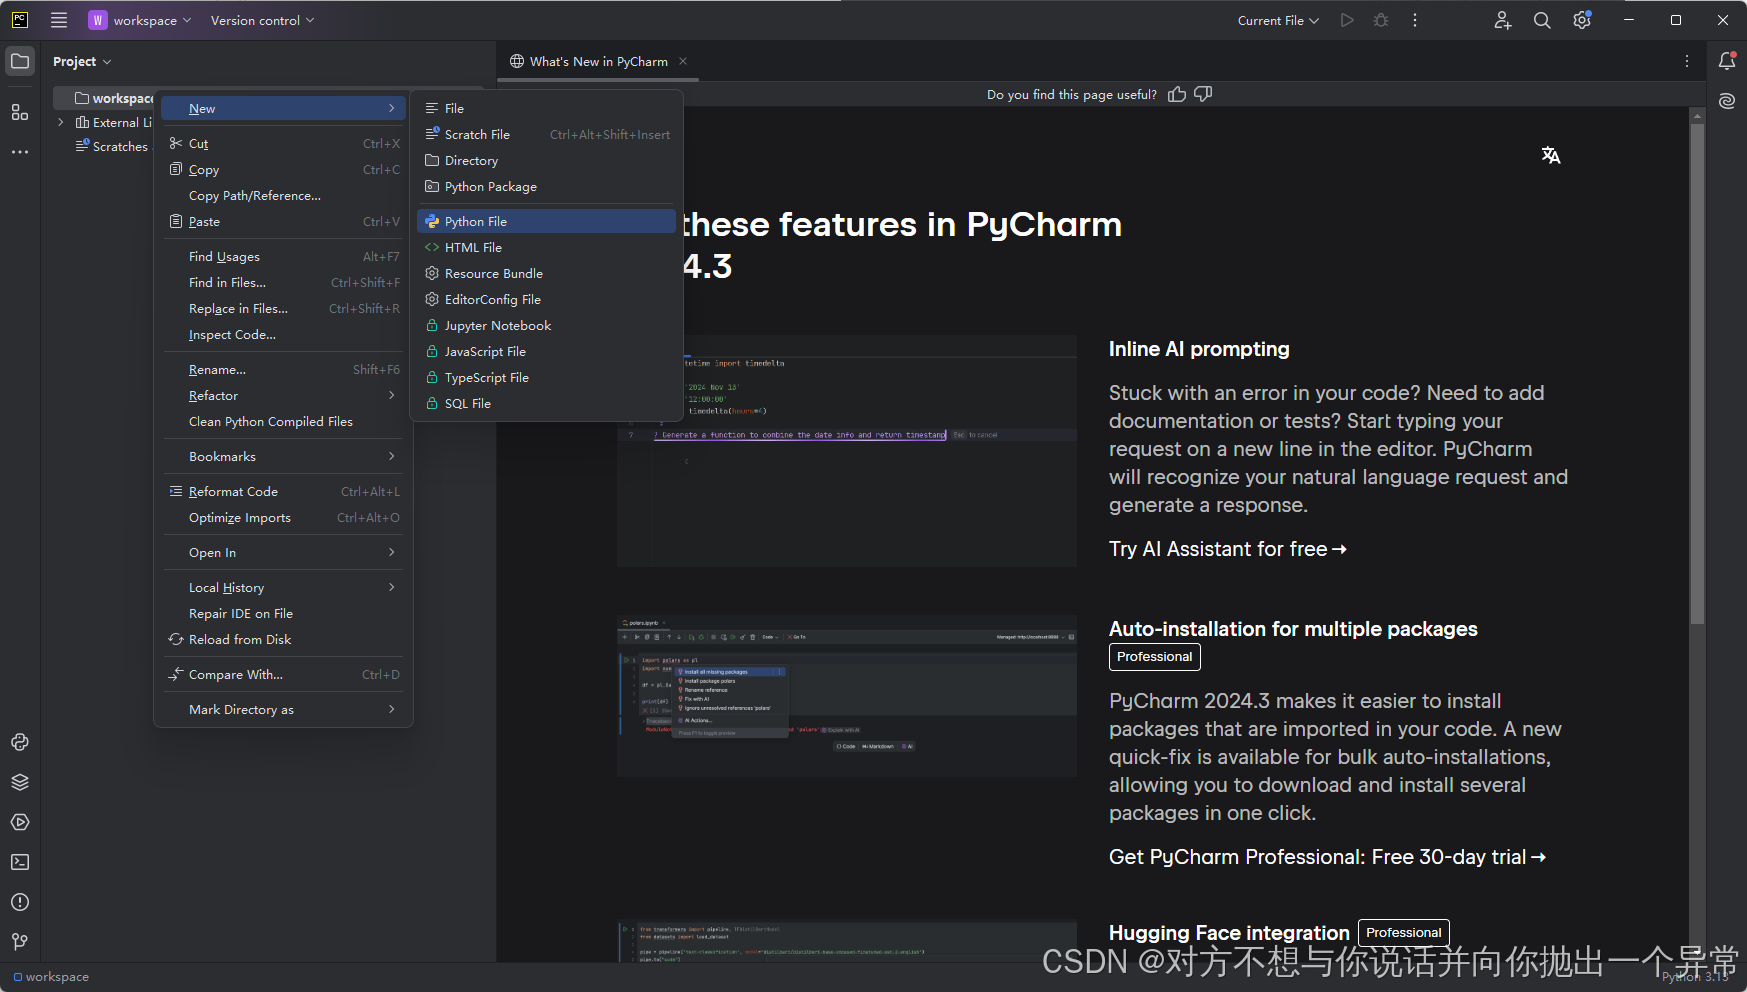Screen dimensions: 1747x992
Task: Click the thumbs down feedback icon
Action: click(1203, 94)
